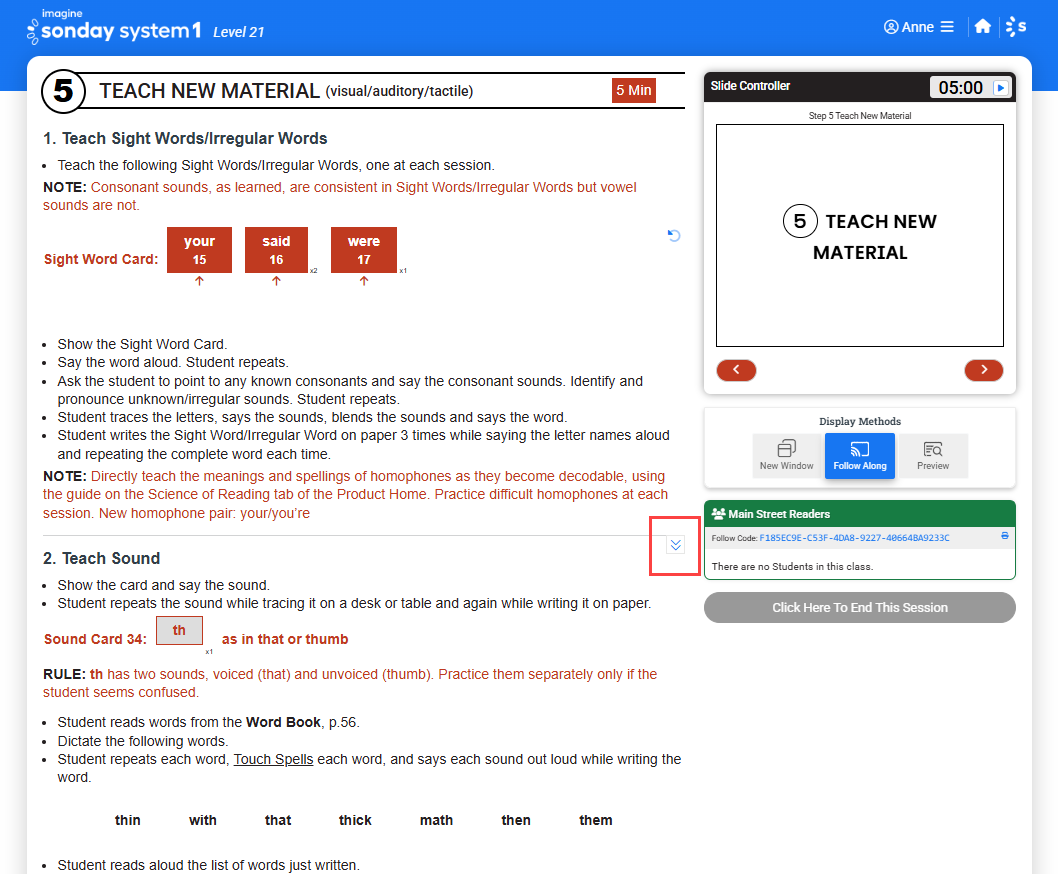Select New Window display method
The image size is (1058, 874).
[787, 456]
